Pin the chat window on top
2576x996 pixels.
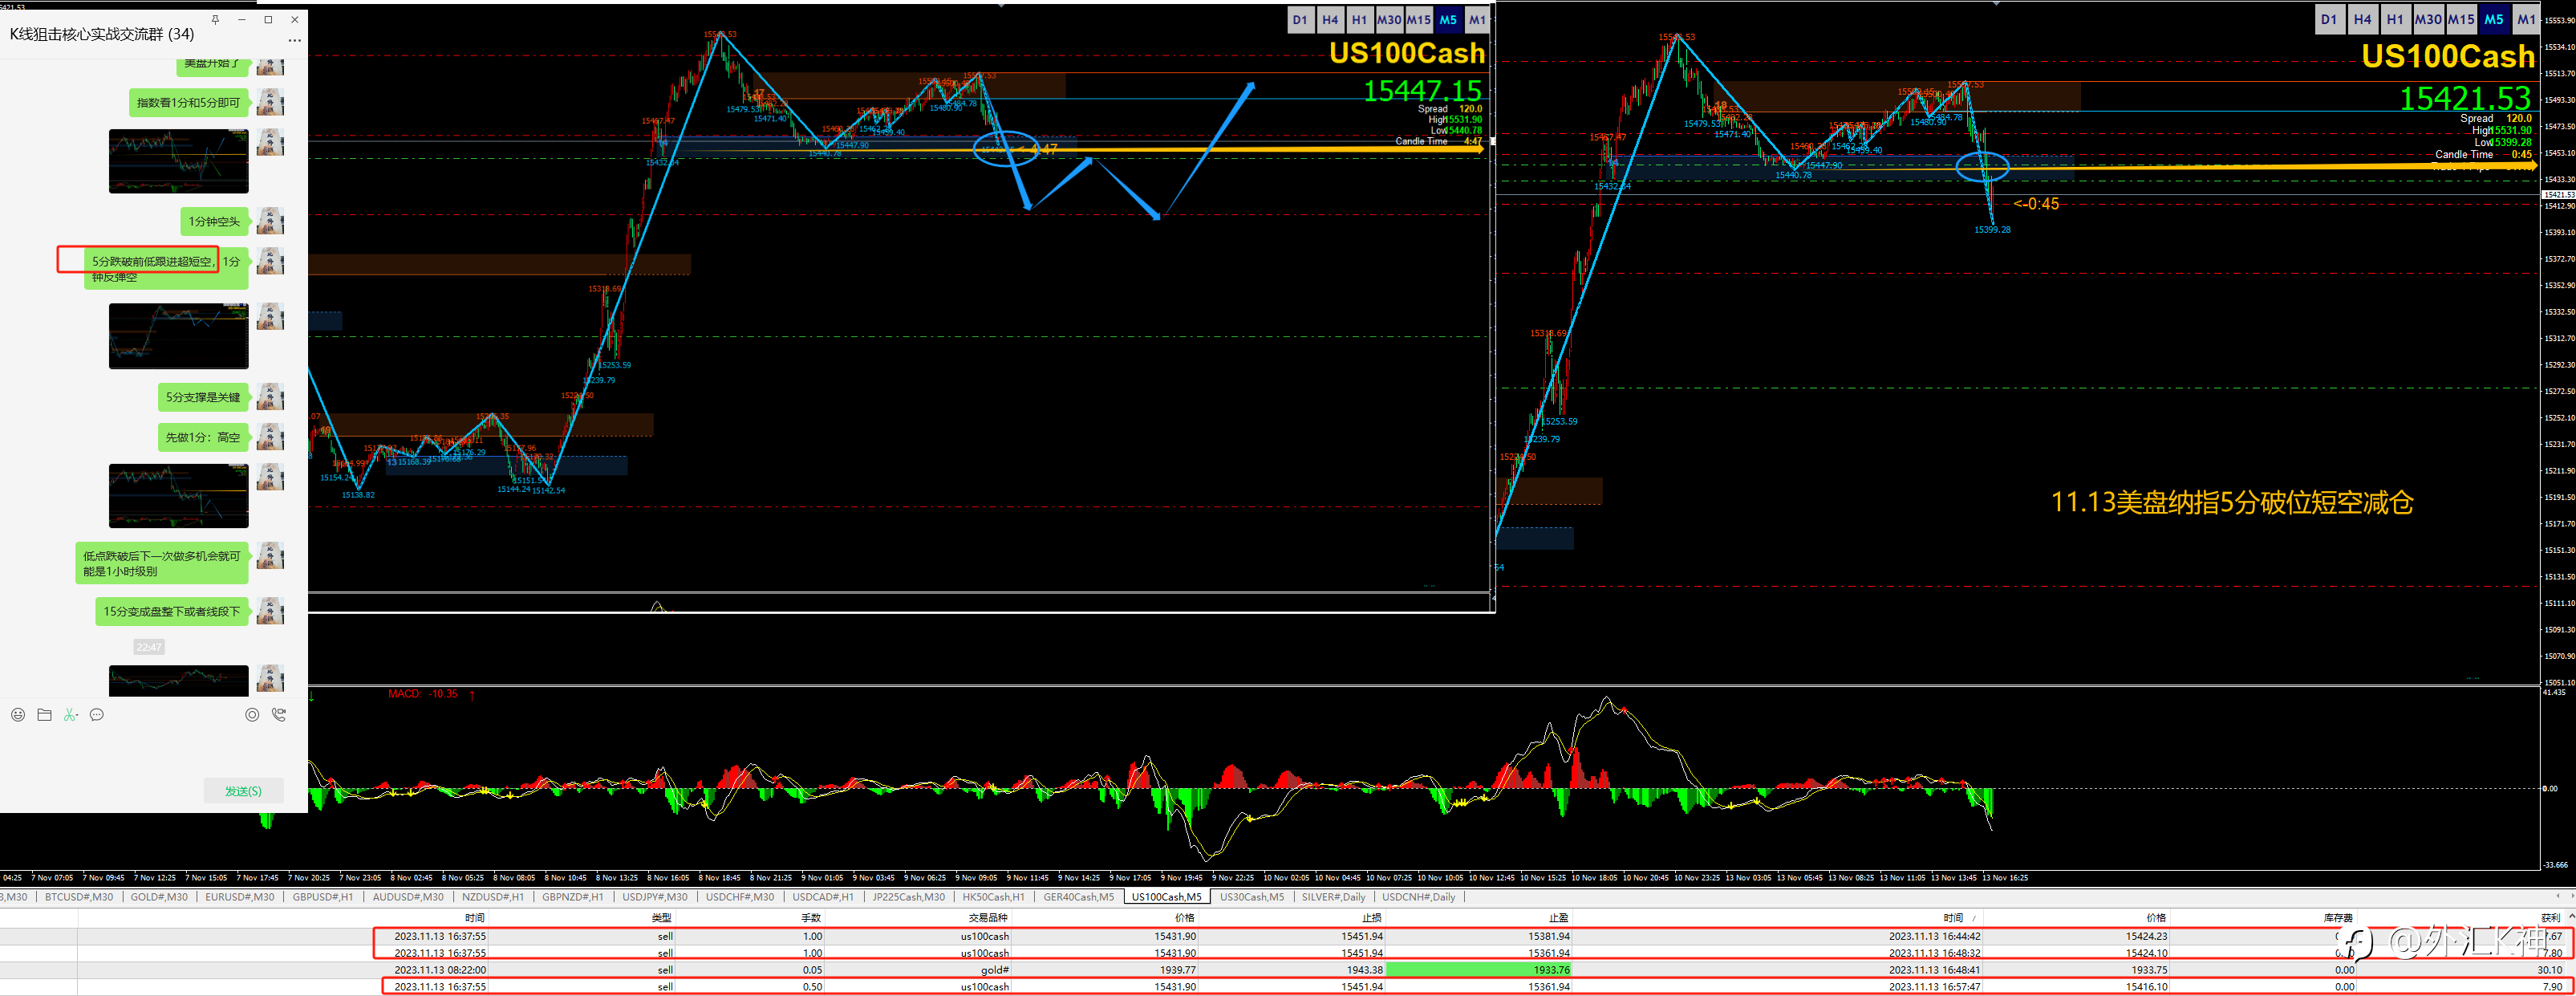pos(215,19)
